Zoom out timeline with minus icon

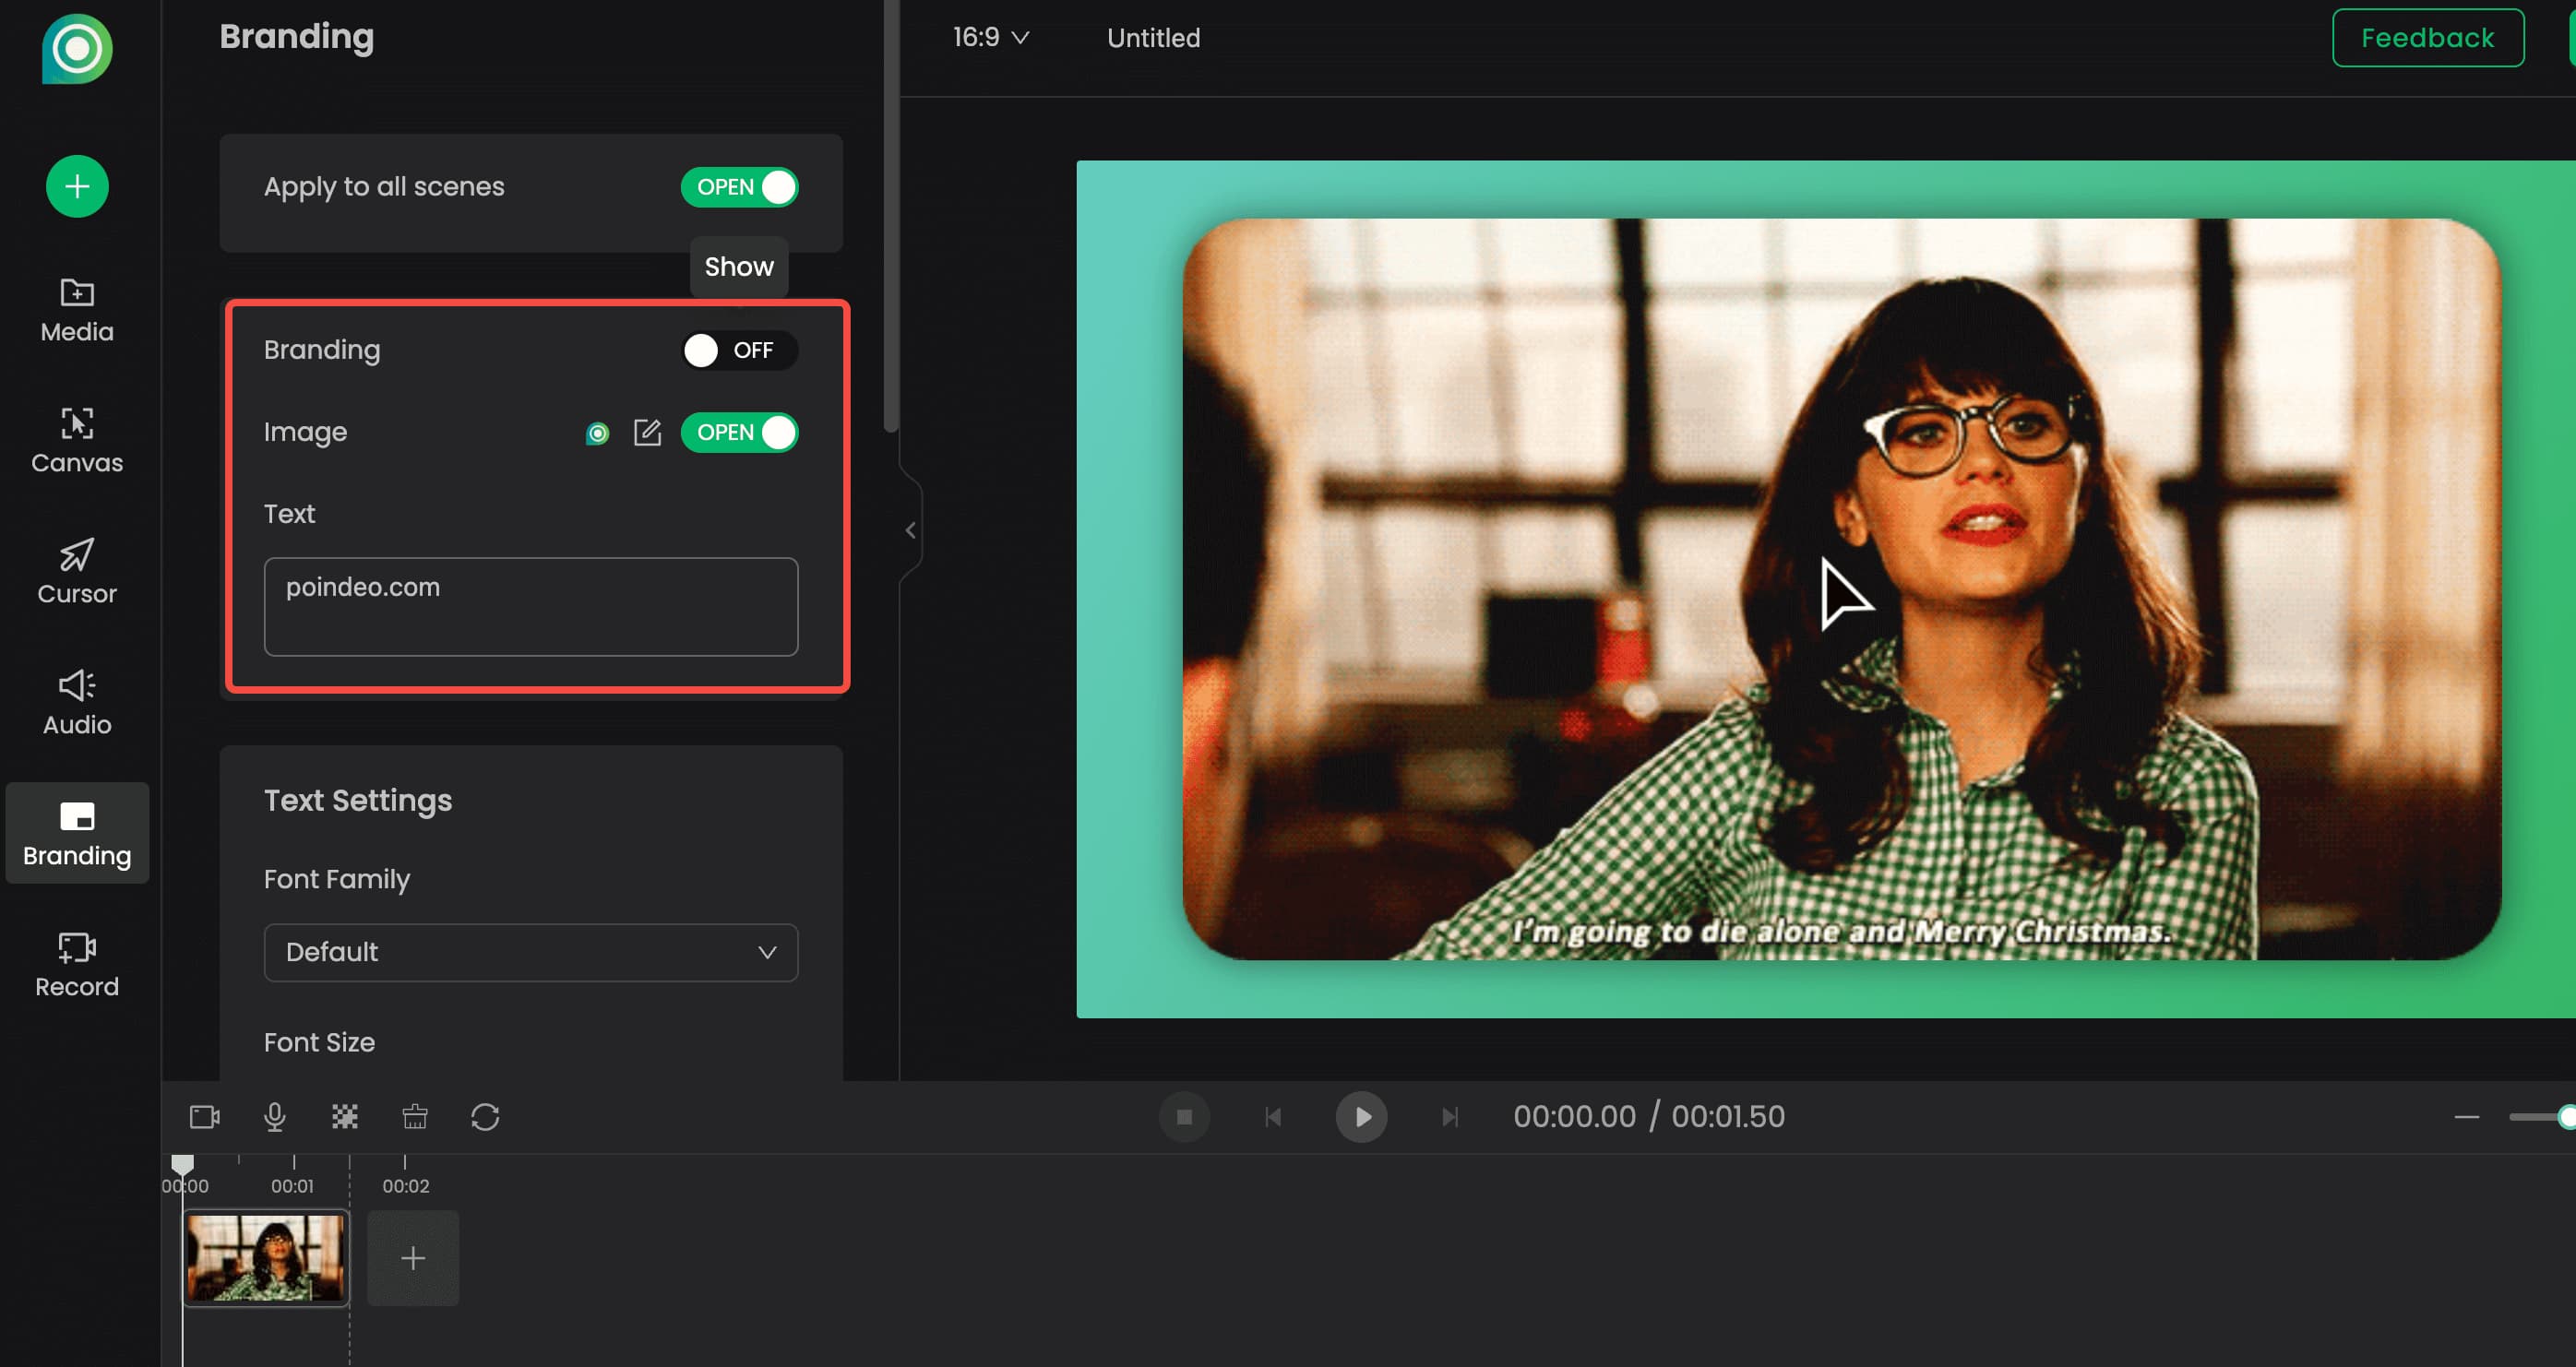[2466, 1116]
